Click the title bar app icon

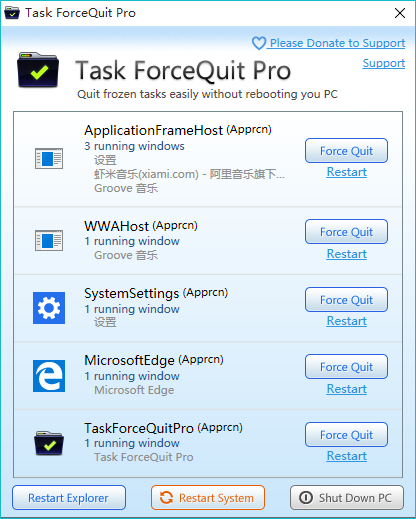(12, 13)
